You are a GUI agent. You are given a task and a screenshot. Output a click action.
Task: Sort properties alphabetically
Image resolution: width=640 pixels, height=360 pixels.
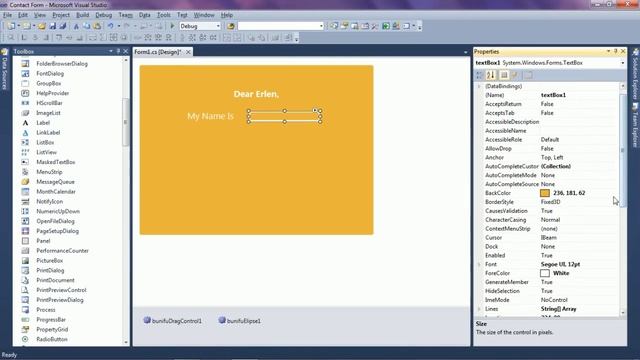(x=491, y=75)
